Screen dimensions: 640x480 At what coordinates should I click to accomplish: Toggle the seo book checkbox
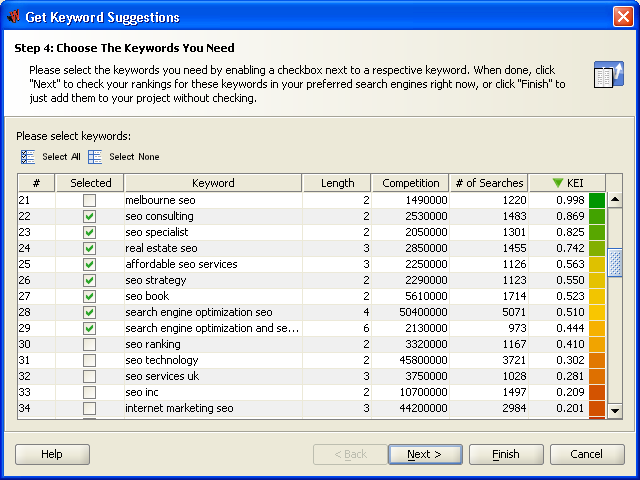click(89, 296)
